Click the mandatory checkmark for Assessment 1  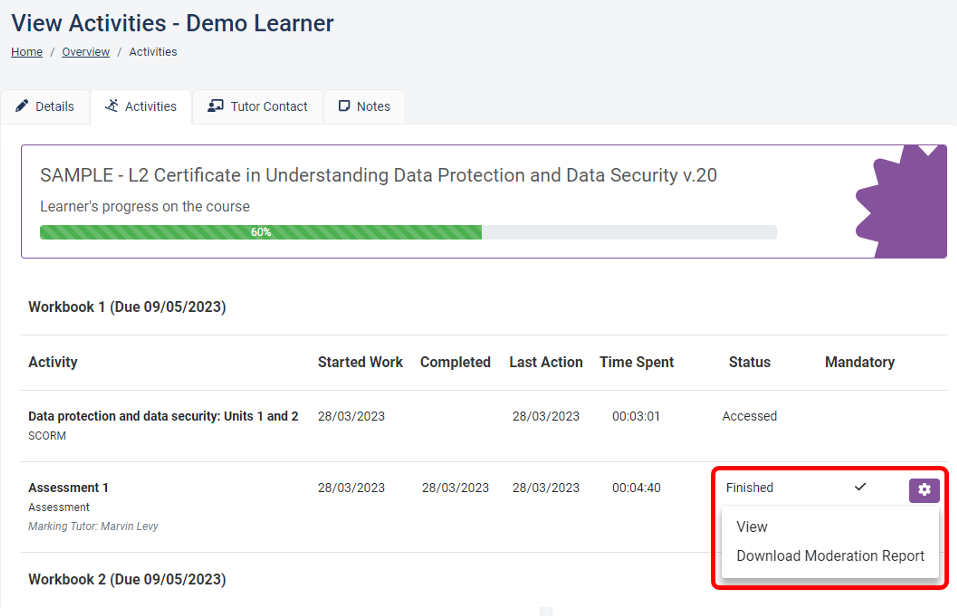tap(860, 487)
